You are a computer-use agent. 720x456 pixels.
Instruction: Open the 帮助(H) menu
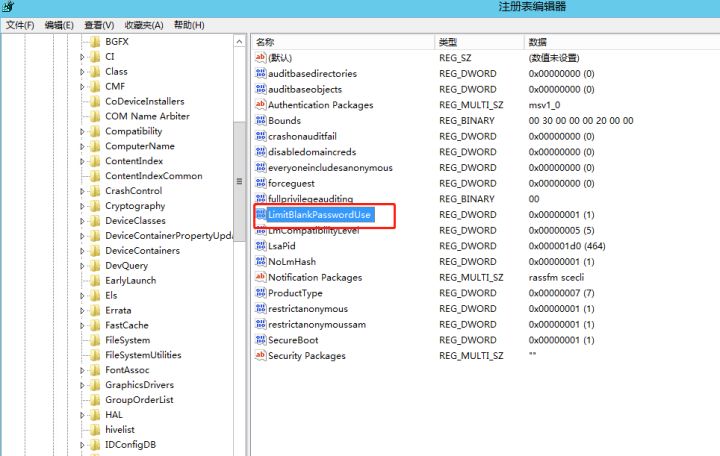(189, 25)
